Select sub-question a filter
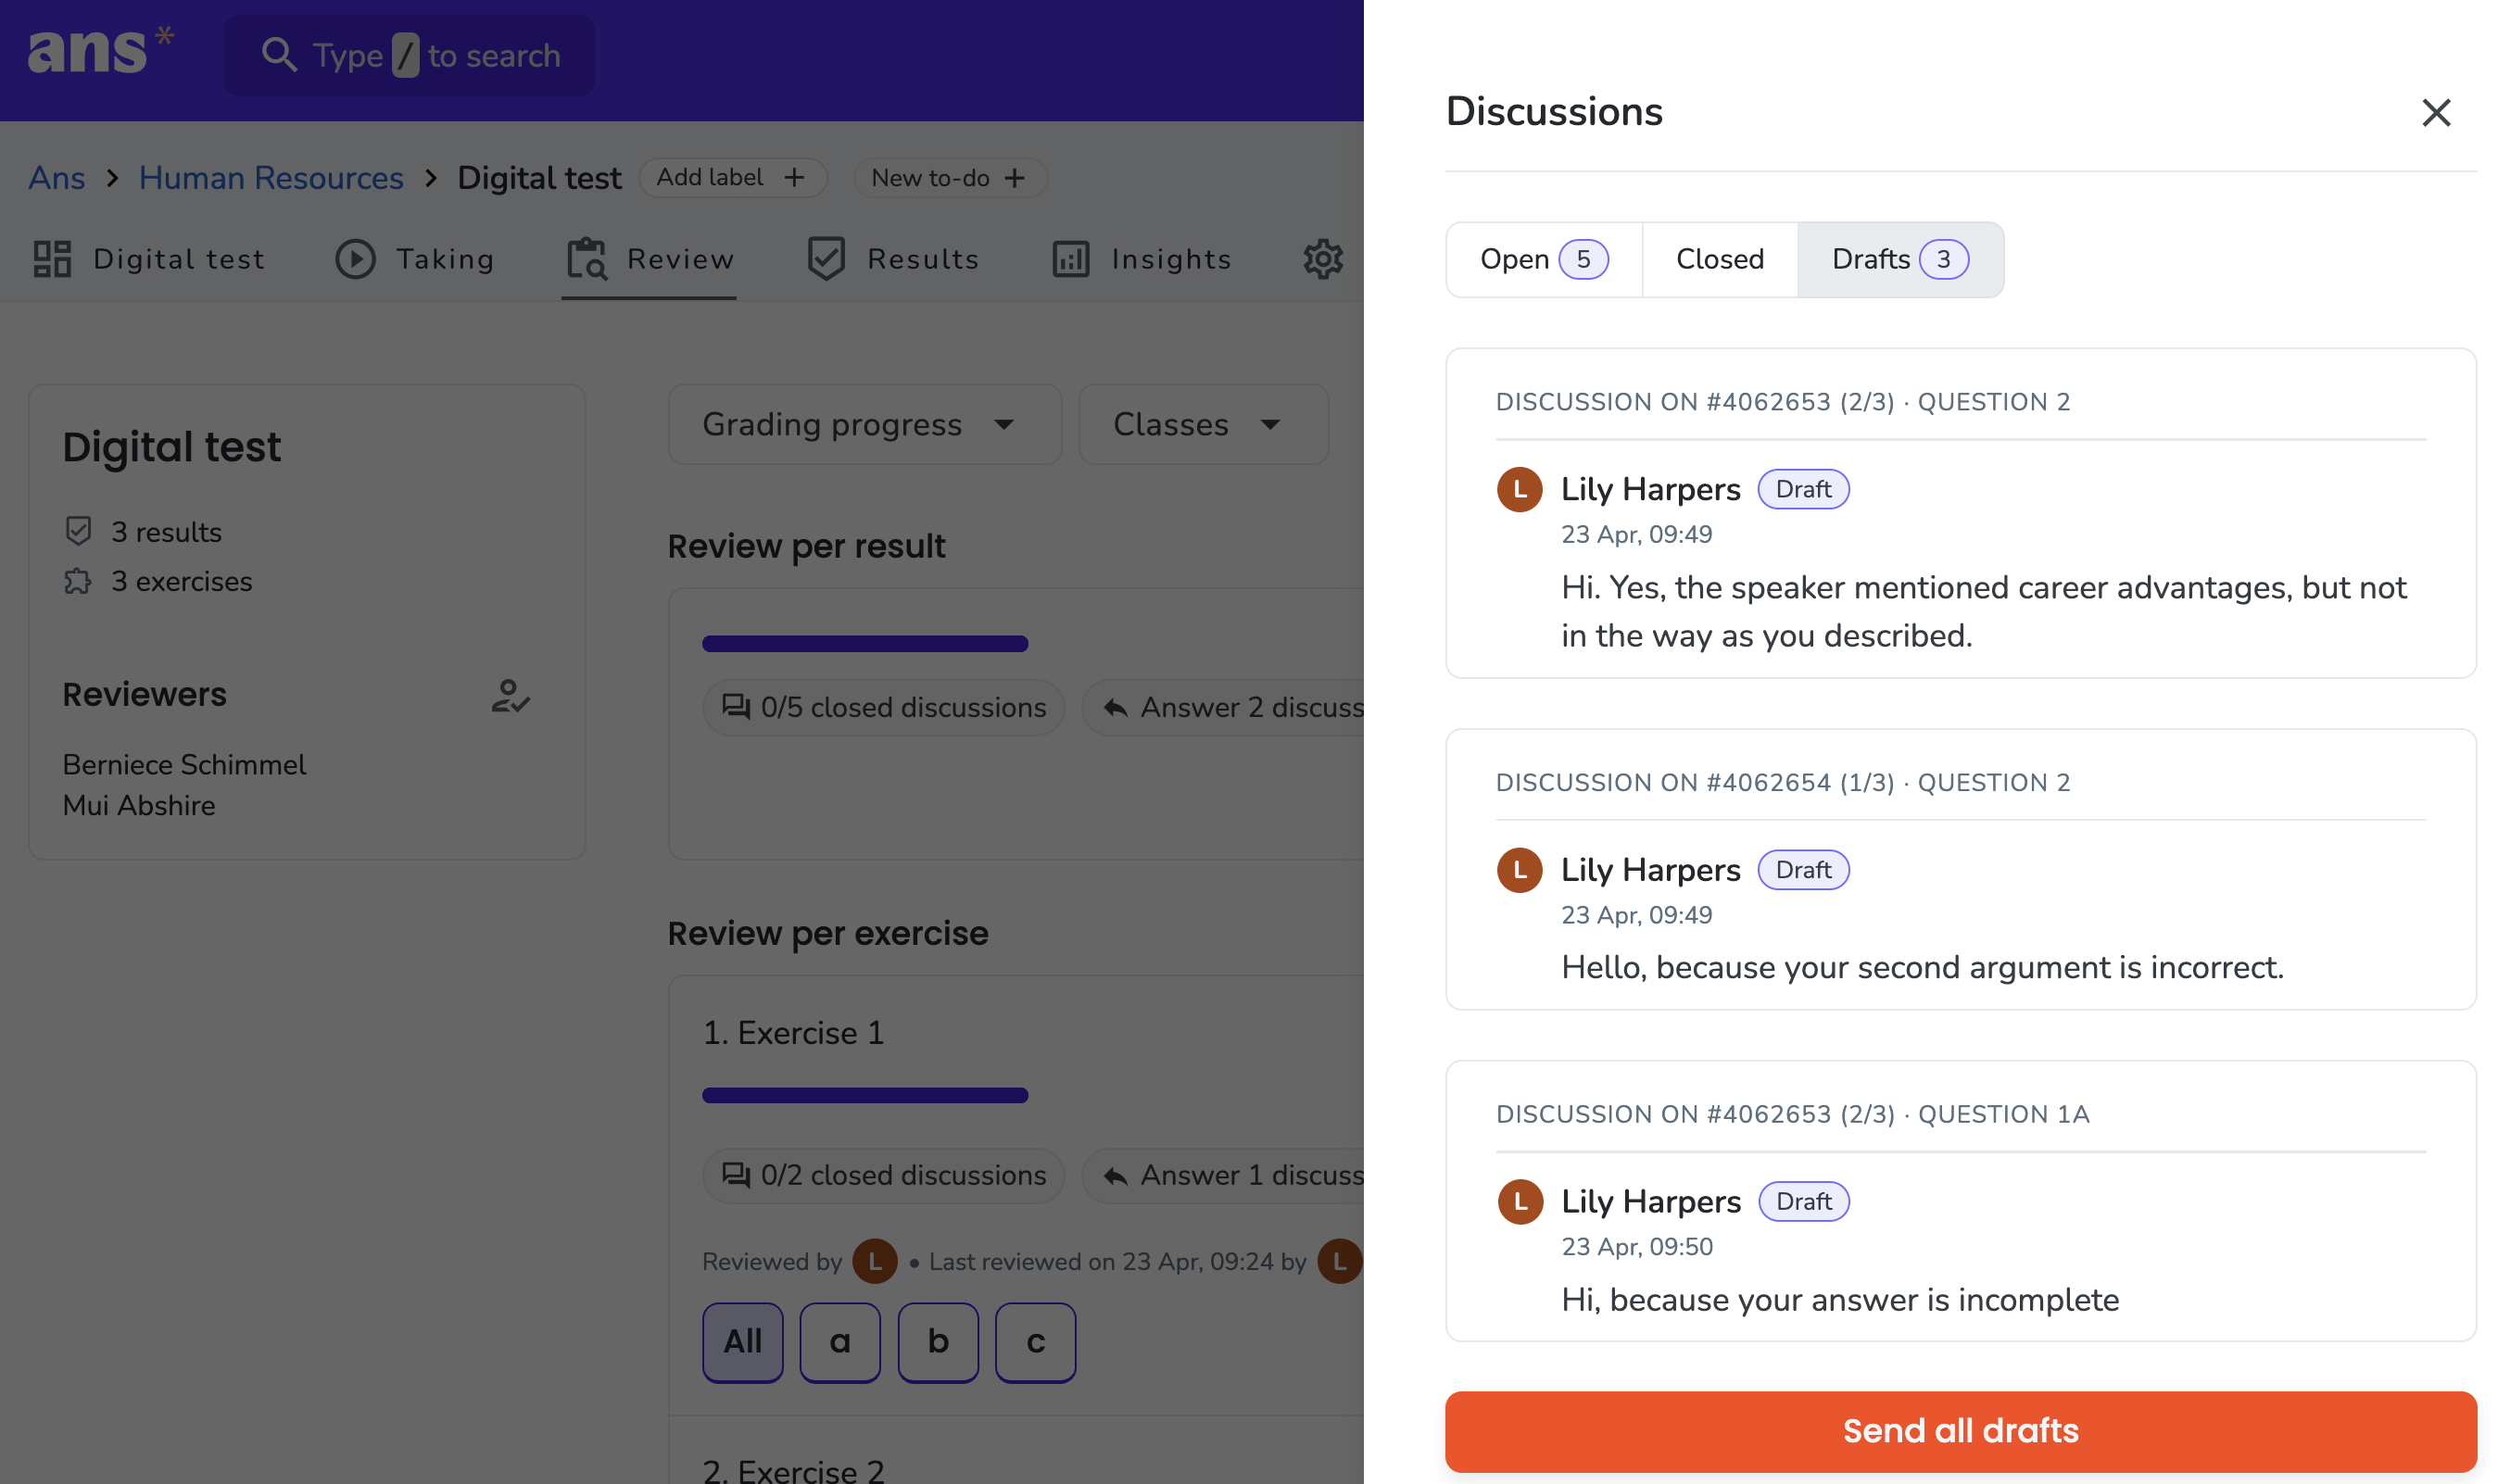The height and width of the screenshot is (1484, 2498). (x=840, y=1342)
